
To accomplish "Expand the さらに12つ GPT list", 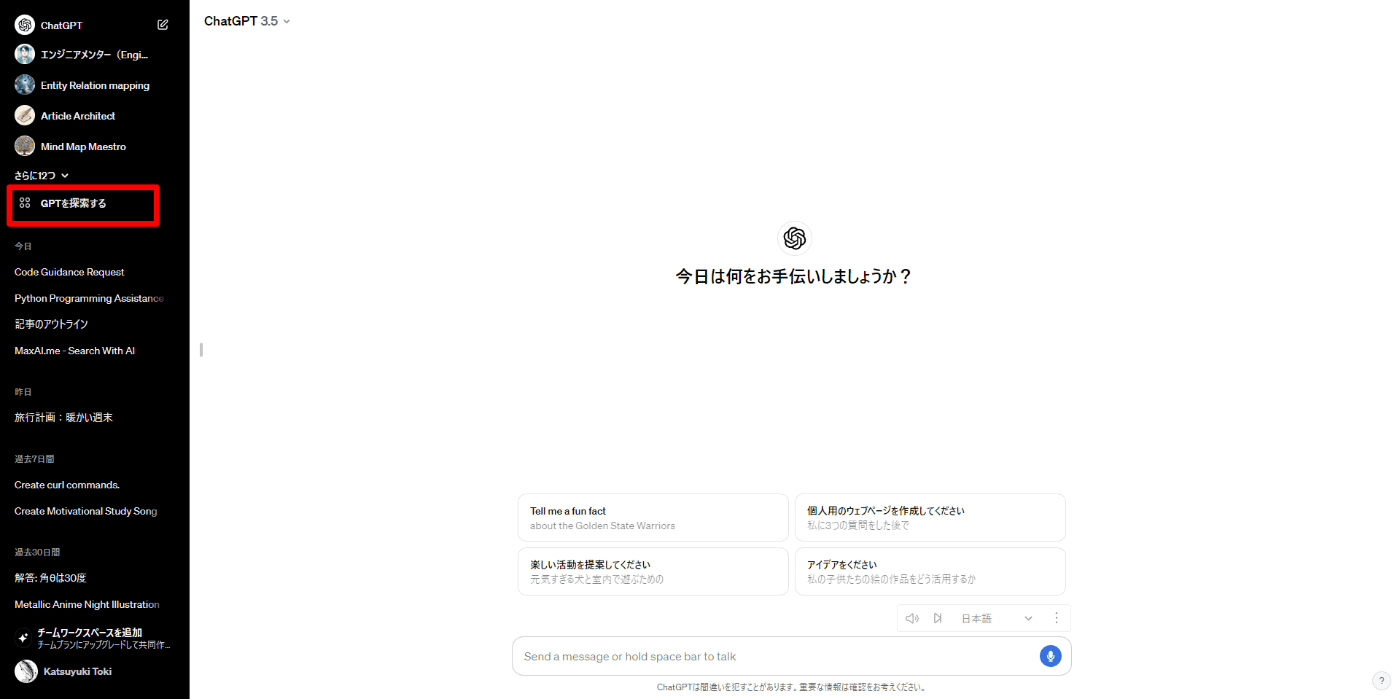I will (41, 175).
